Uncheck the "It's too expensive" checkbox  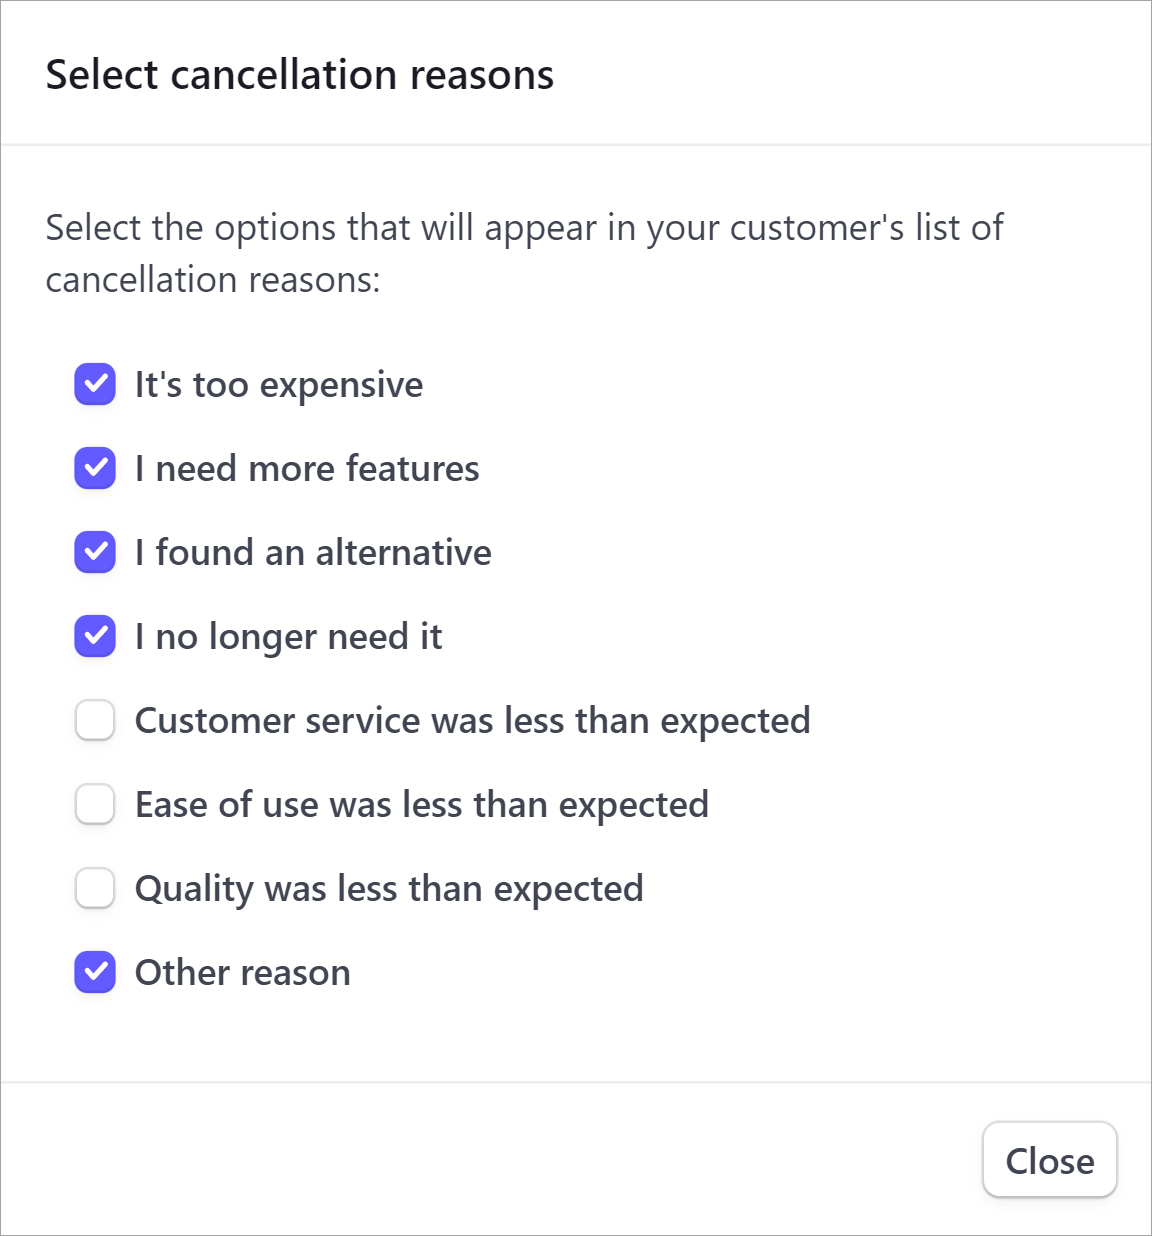(x=95, y=384)
